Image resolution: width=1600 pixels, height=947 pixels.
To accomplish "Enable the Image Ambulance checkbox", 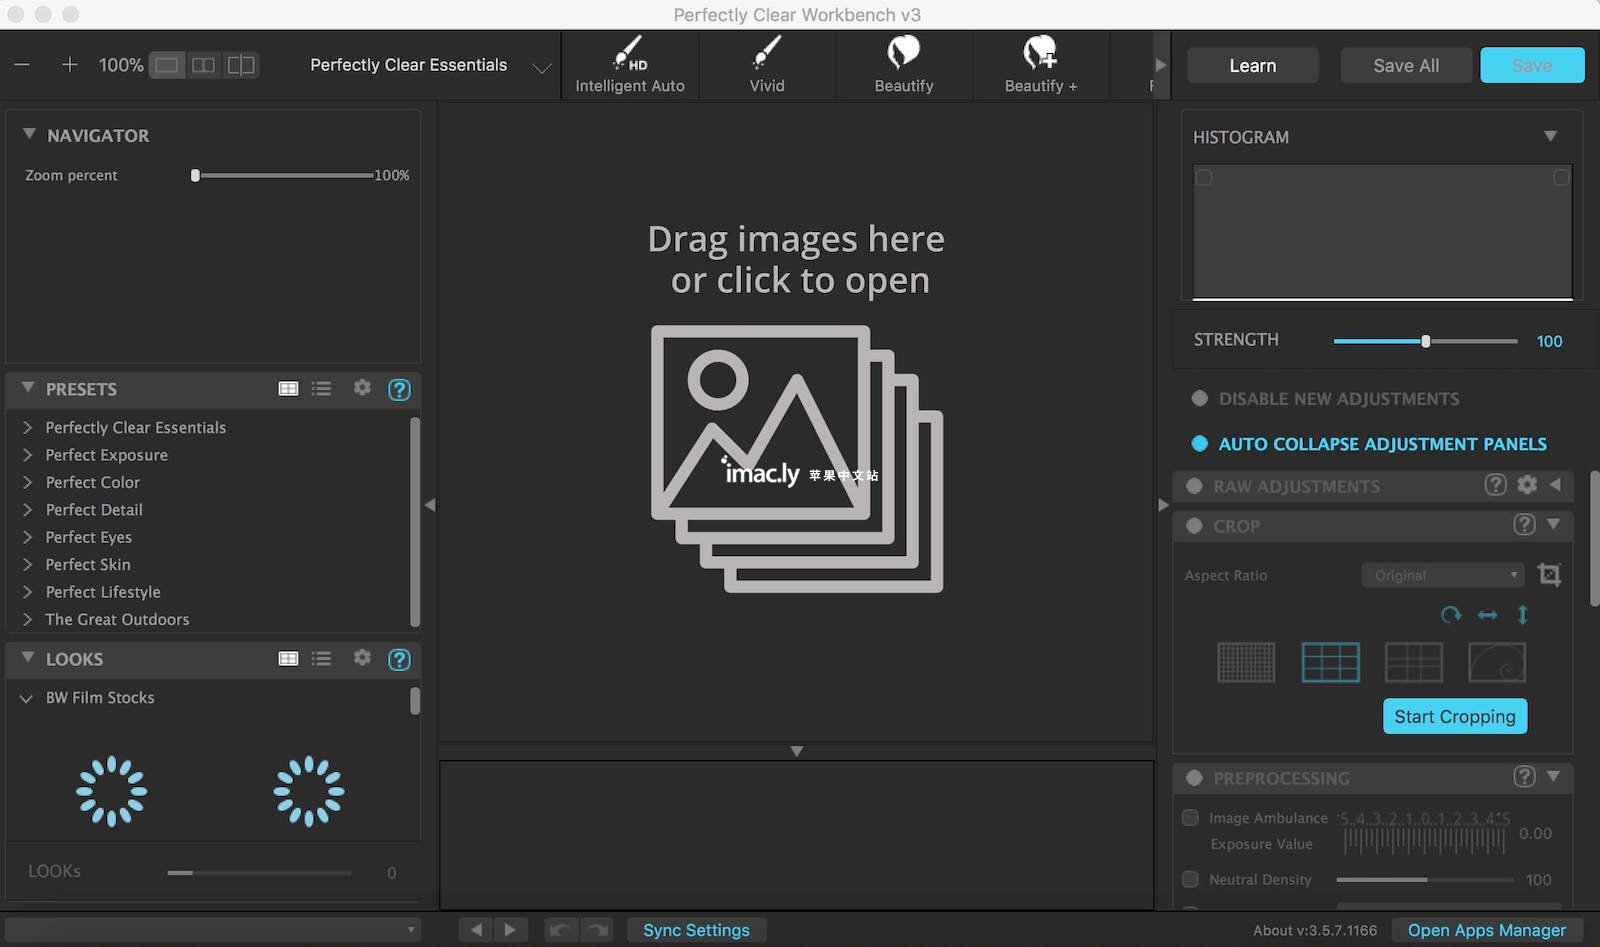I will [x=1190, y=817].
